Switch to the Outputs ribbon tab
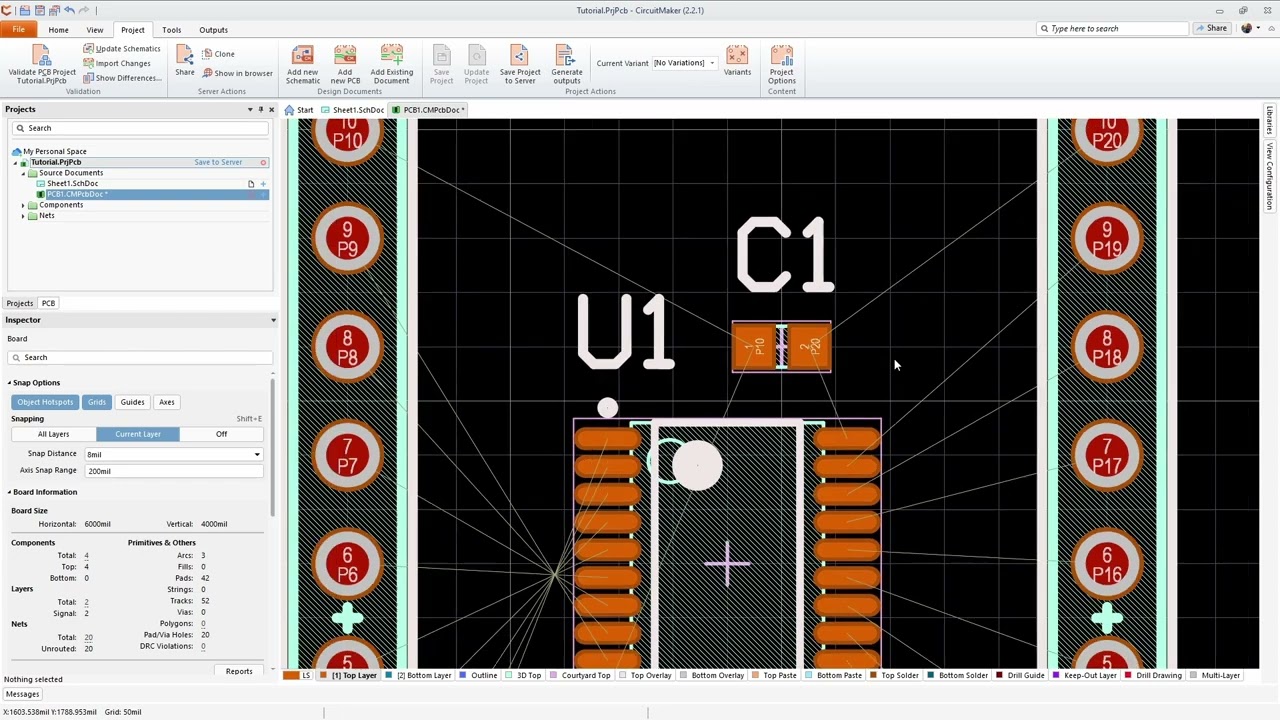Screen dimensions: 1280x720 point(213,30)
